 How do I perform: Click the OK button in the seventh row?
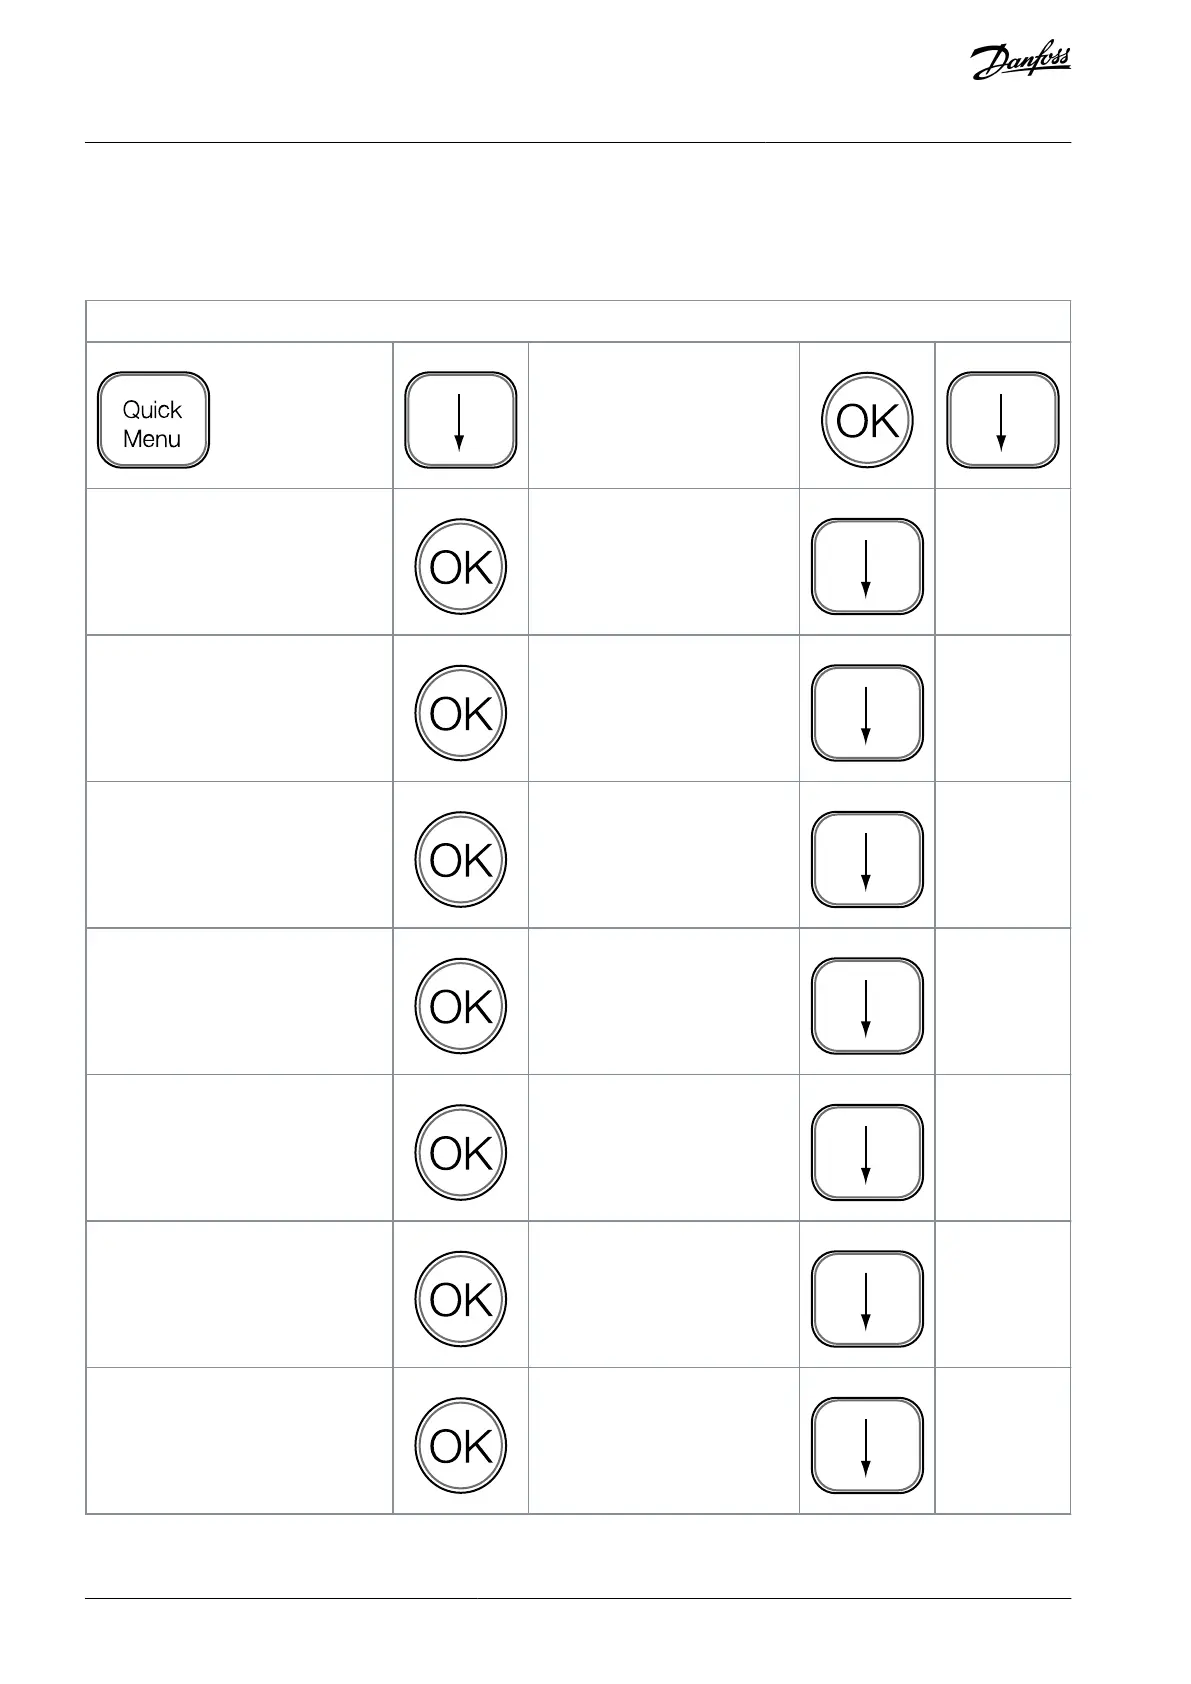[x=461, y=1299]
